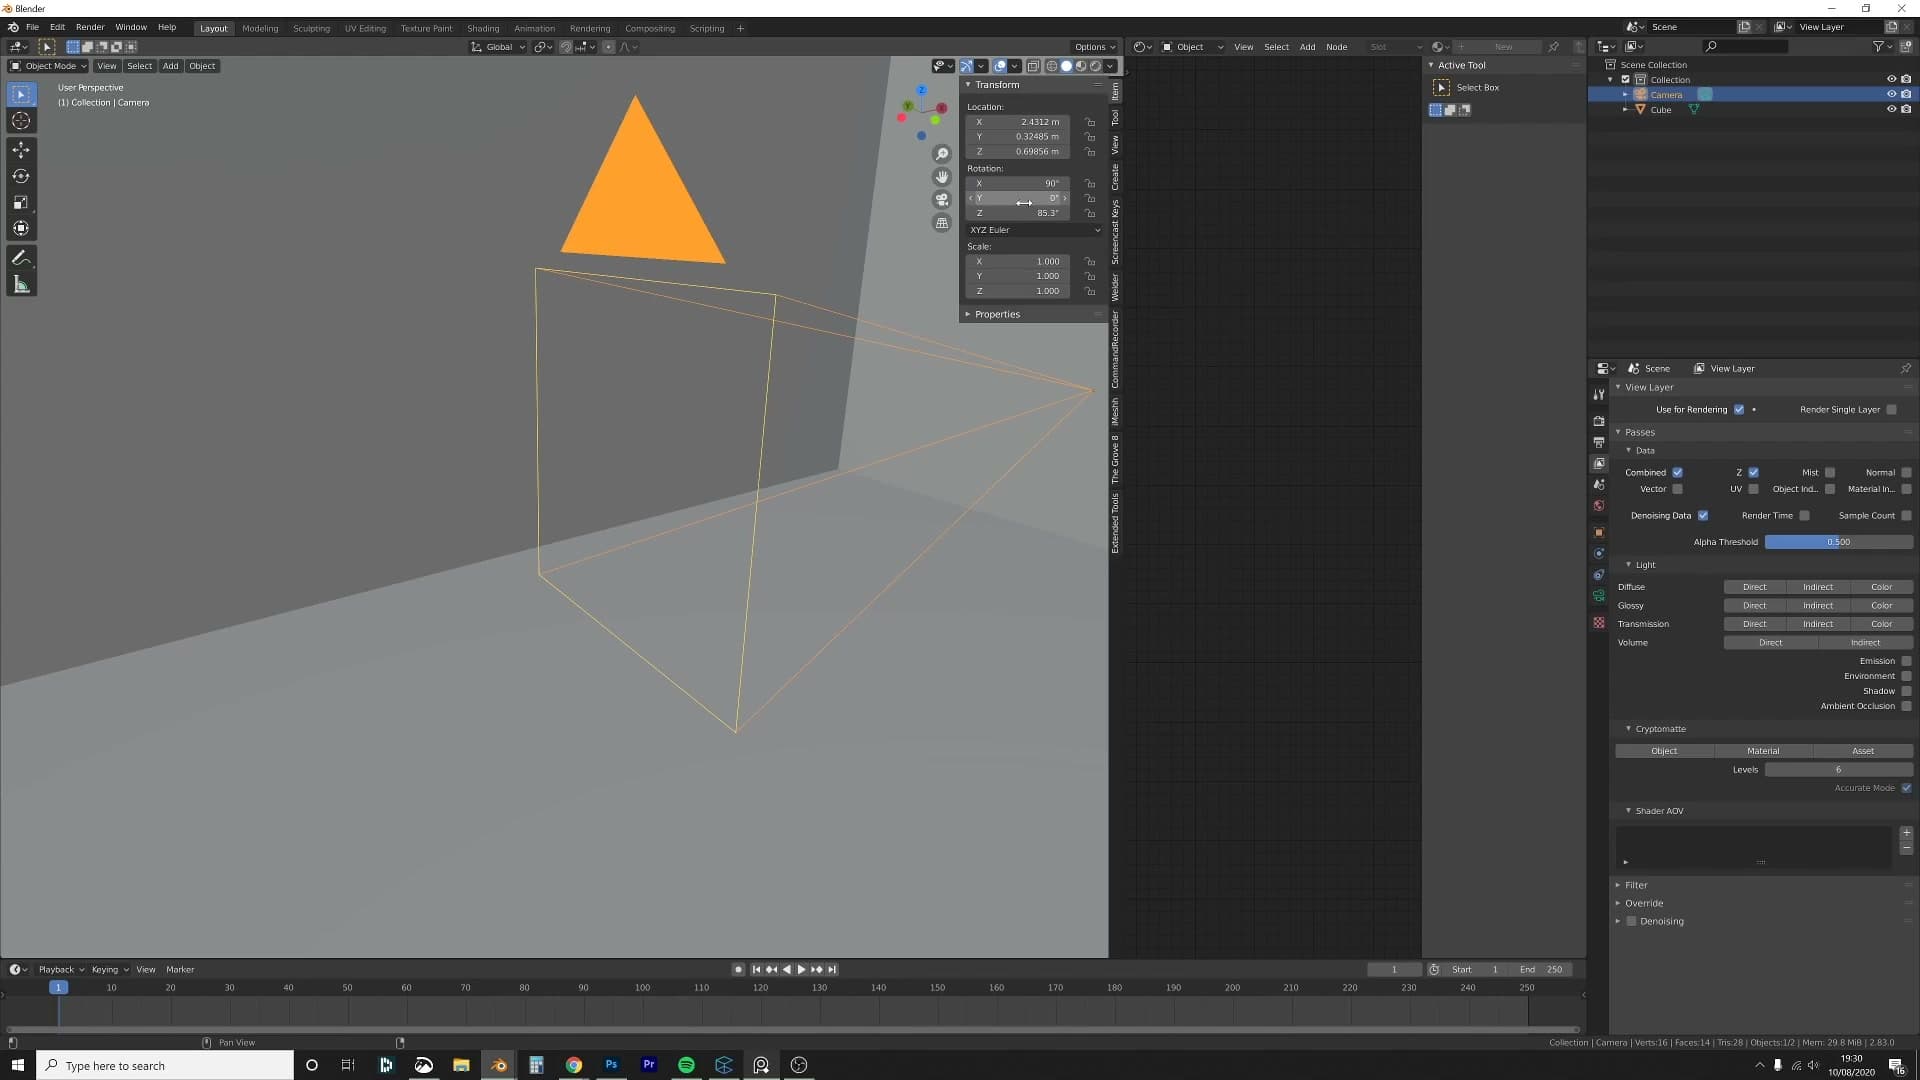Viewport: 1920px width, 1080px height.
Task: Click the pan view hand icon
Action: (x=942, y=177)
